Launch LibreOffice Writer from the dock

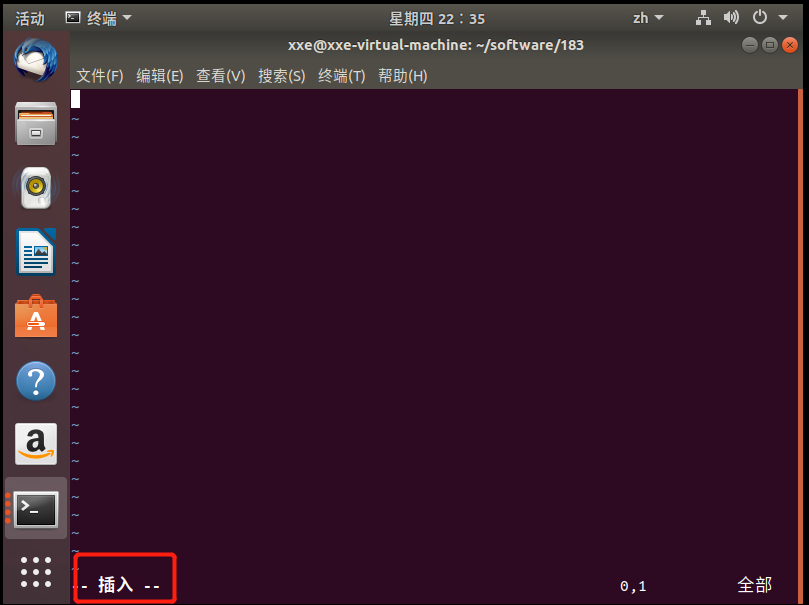(36, 252)
